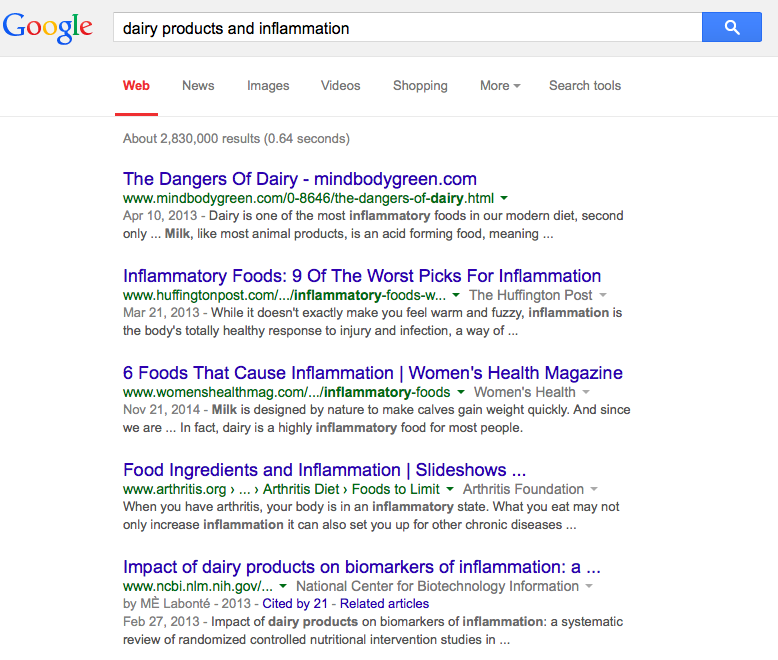Open the Videos tab
The width and height of the screenshot is (778, 660).
point(340,85)
